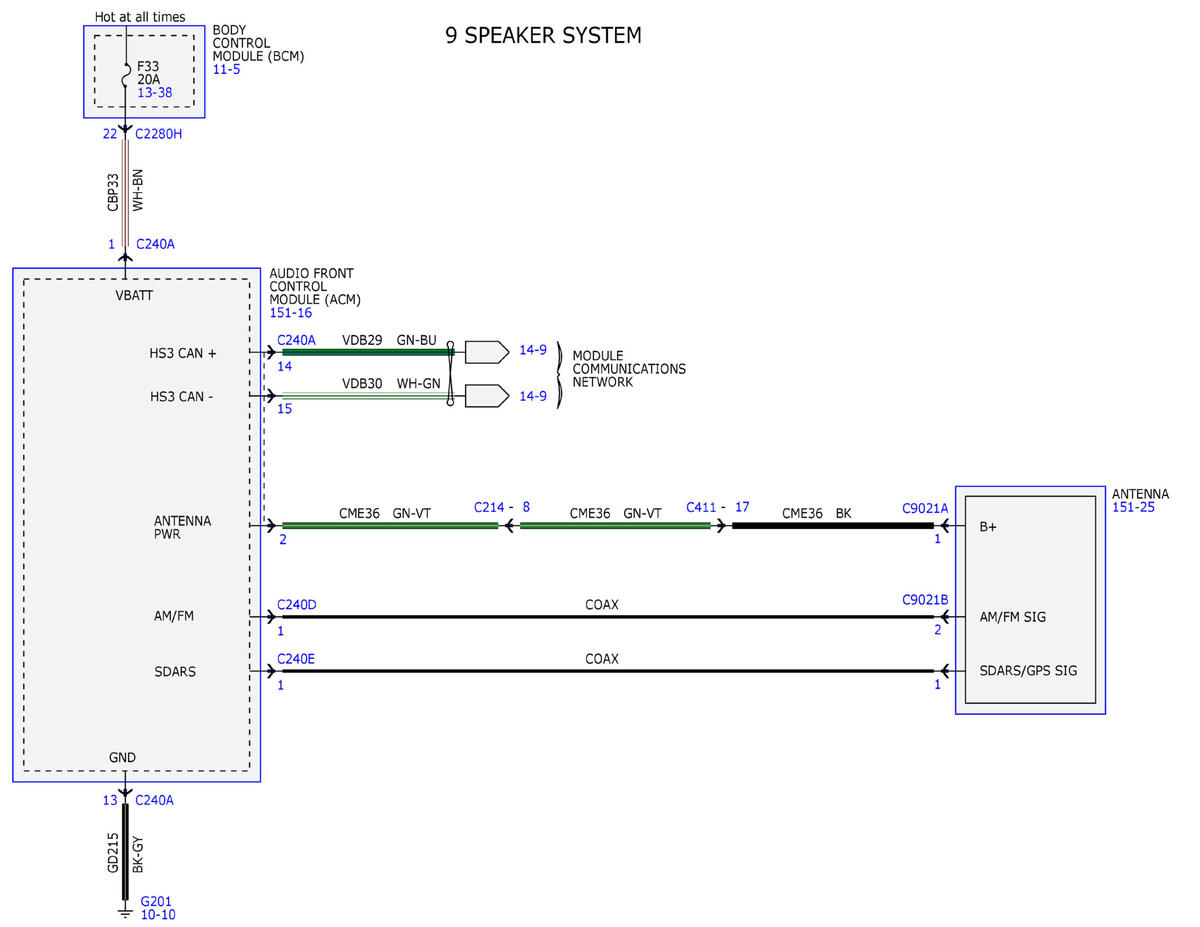Click the "Hot at all times" label

[x=139, y=17]
